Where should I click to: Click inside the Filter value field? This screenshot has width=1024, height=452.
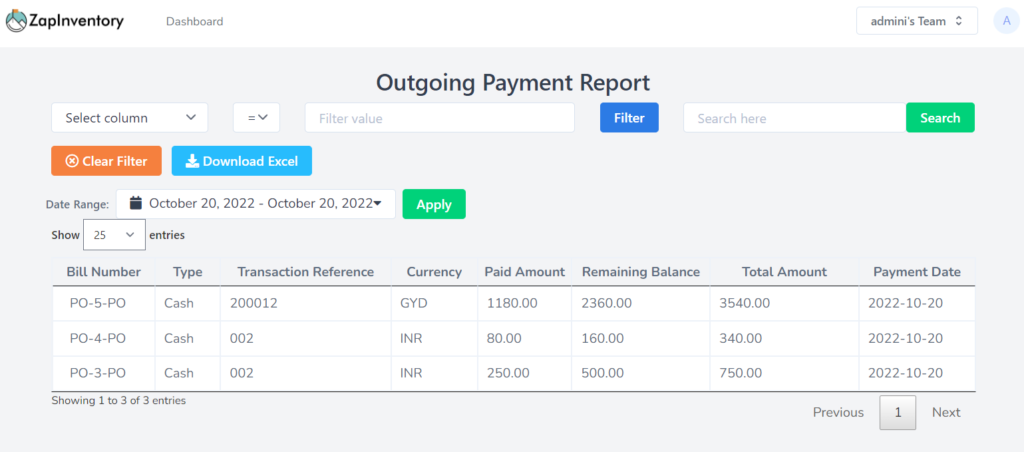tap(440, 118)
